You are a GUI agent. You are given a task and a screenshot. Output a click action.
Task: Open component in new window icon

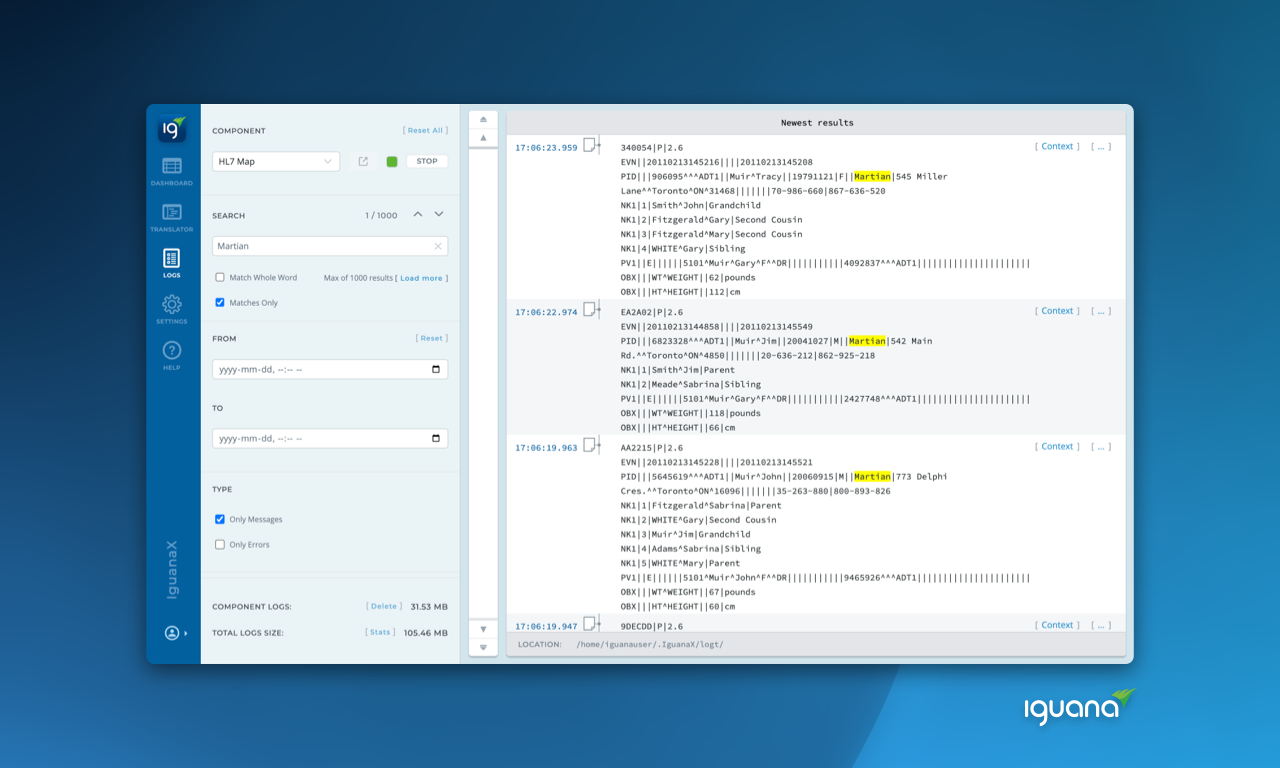point(363,161)
